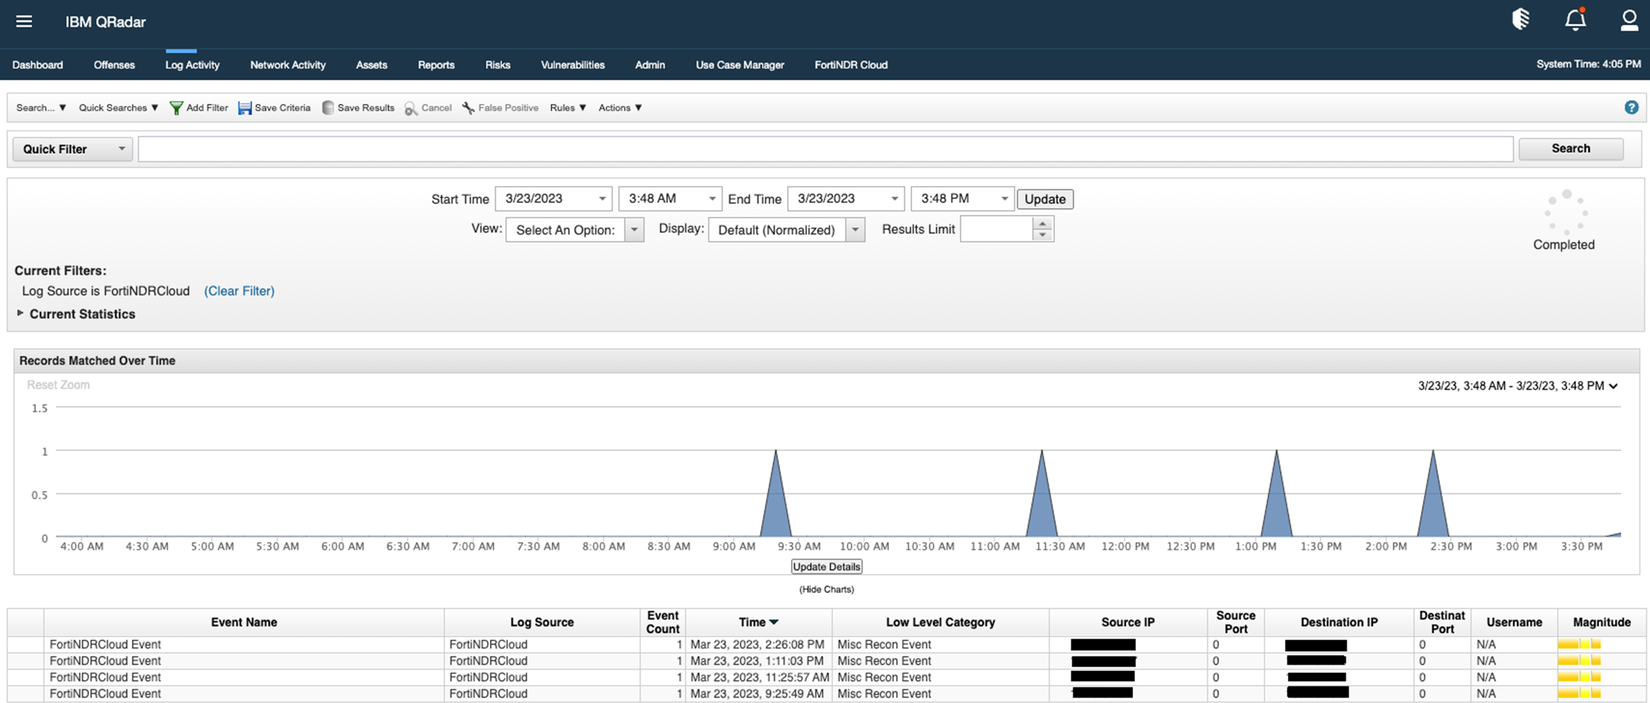The width and height of the screenshot is (1650, 703).
Task: Open the Display Default (Normalized) dropdown
Action: coord(786,230)
